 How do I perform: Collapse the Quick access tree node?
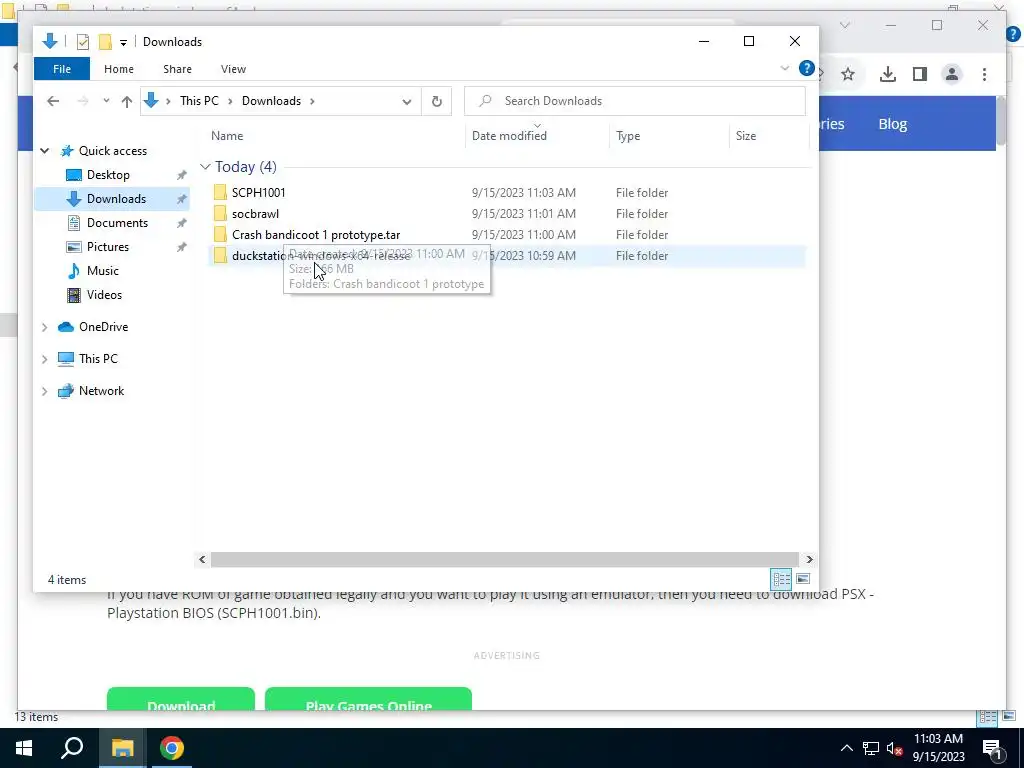pos(44,151)
